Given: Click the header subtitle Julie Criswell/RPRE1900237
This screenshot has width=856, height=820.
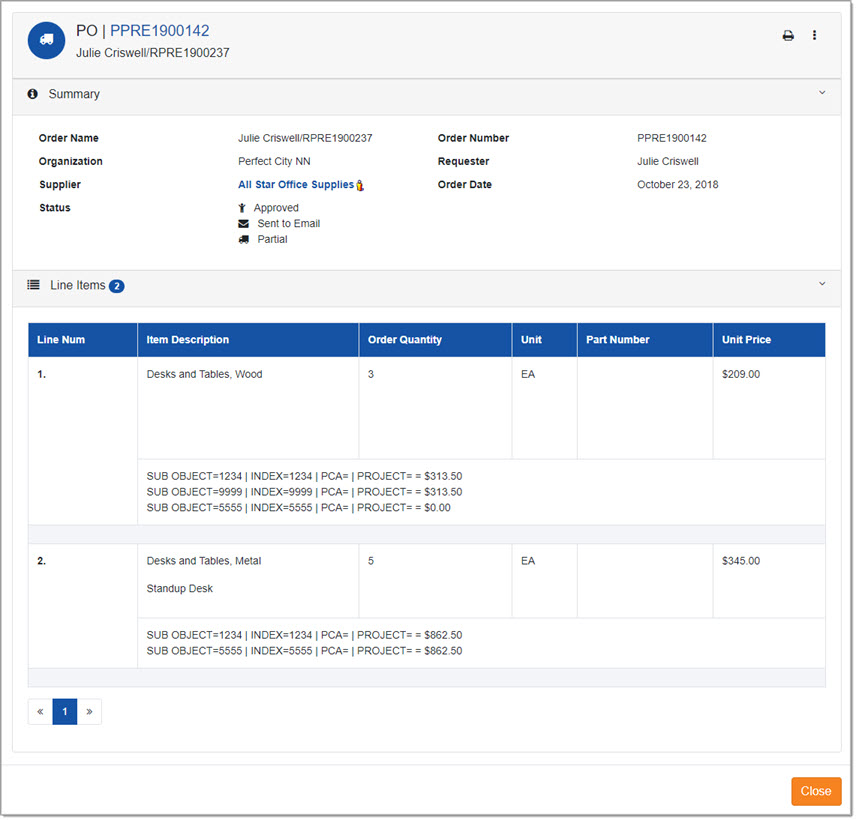Looking at the screenshot, I should point(152,53).
